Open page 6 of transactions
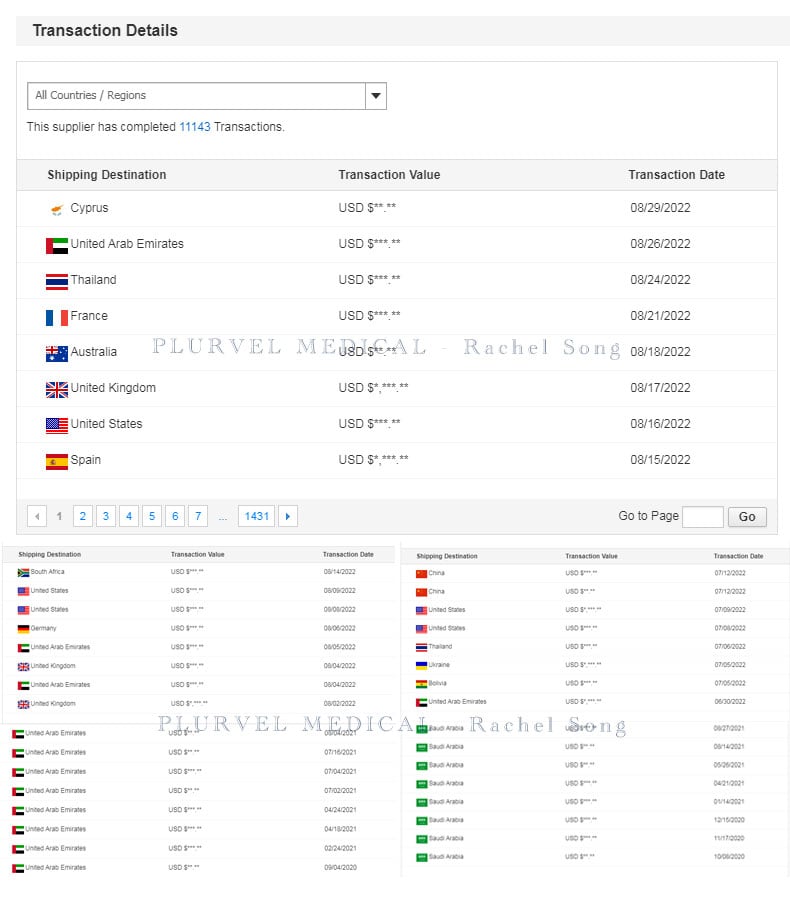The width and height of the screenshot is (790, 906). pyautogui.click(x=175, y=516)
